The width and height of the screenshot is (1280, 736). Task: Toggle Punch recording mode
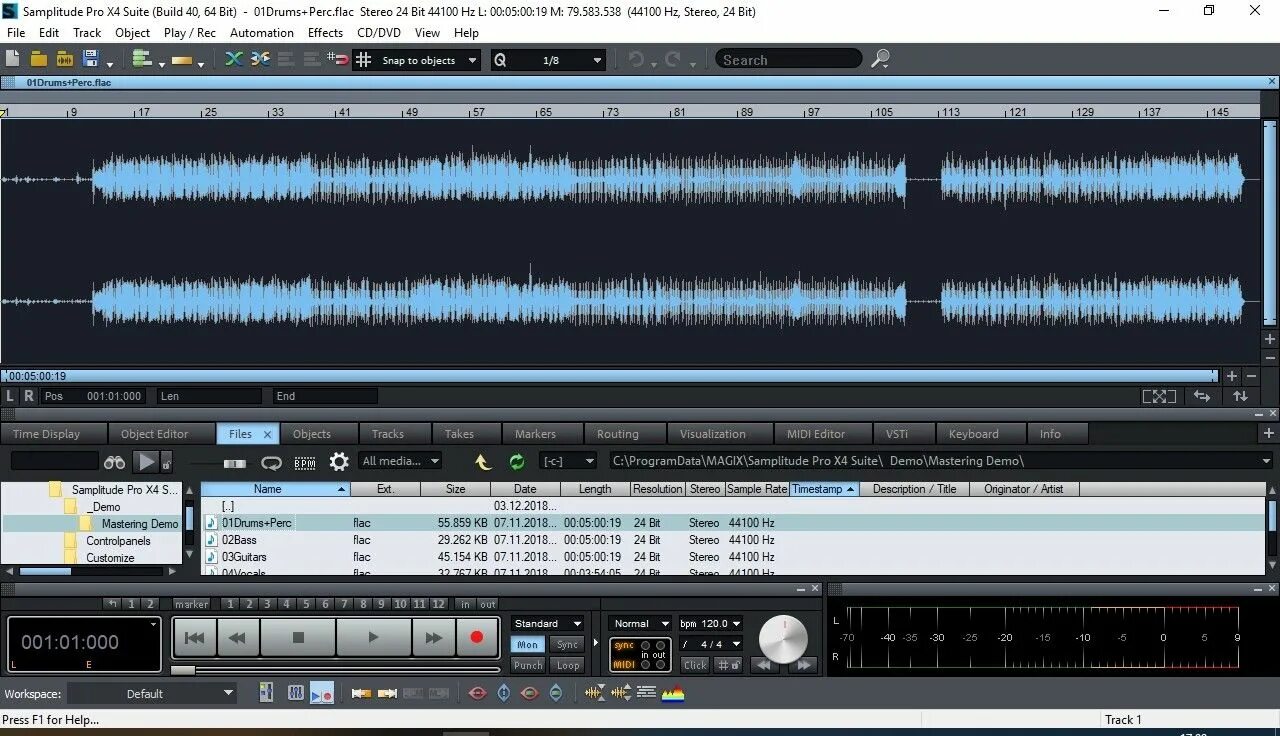(527, 664)
